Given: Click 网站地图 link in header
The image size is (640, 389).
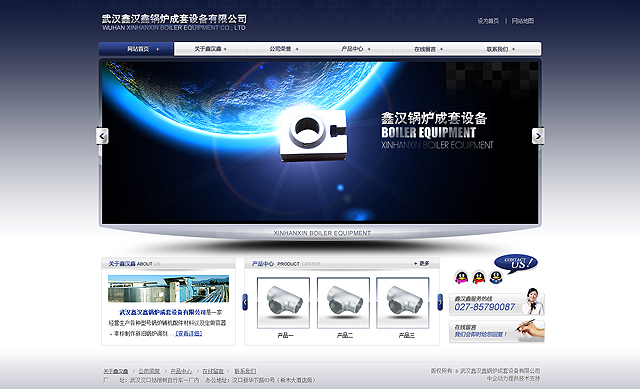Looking at the screenshot, I should point(522,21).
